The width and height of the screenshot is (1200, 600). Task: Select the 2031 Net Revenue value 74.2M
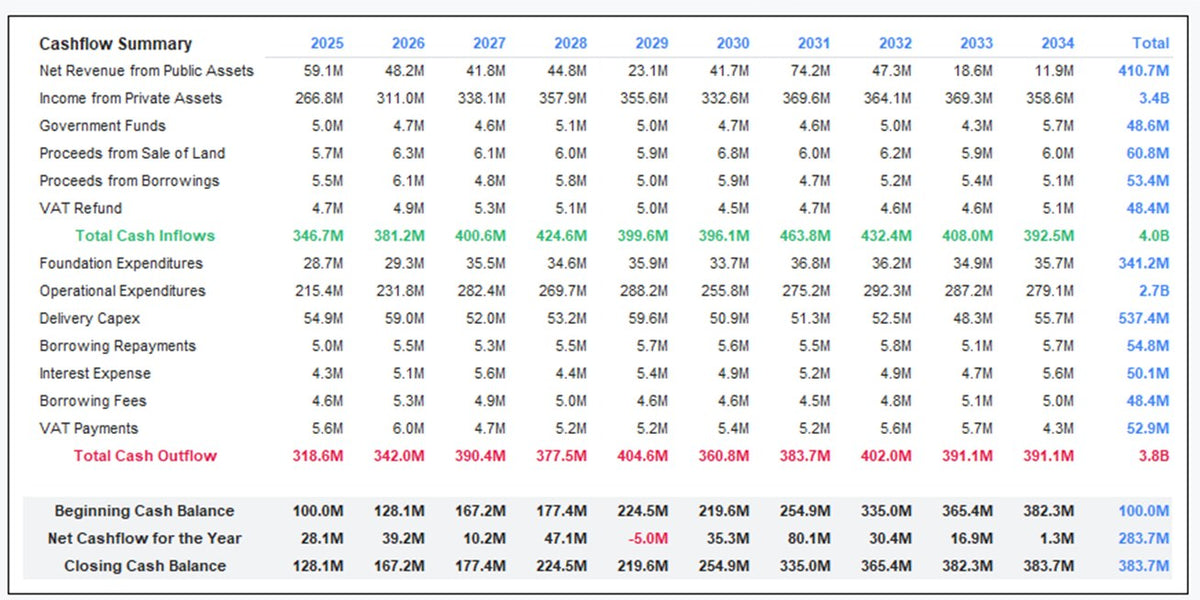tap(811, 71)
